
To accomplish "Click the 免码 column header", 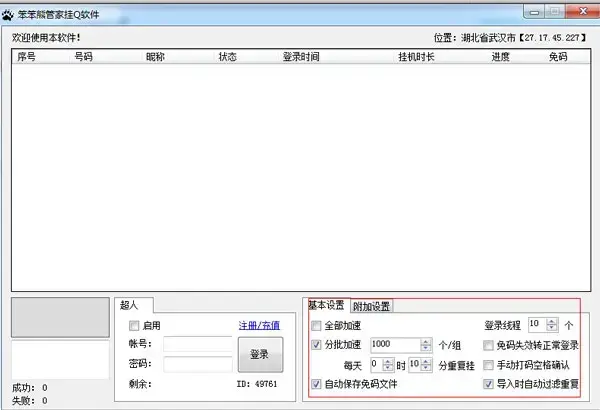I will pyautogui.click(x=558, y=57).
